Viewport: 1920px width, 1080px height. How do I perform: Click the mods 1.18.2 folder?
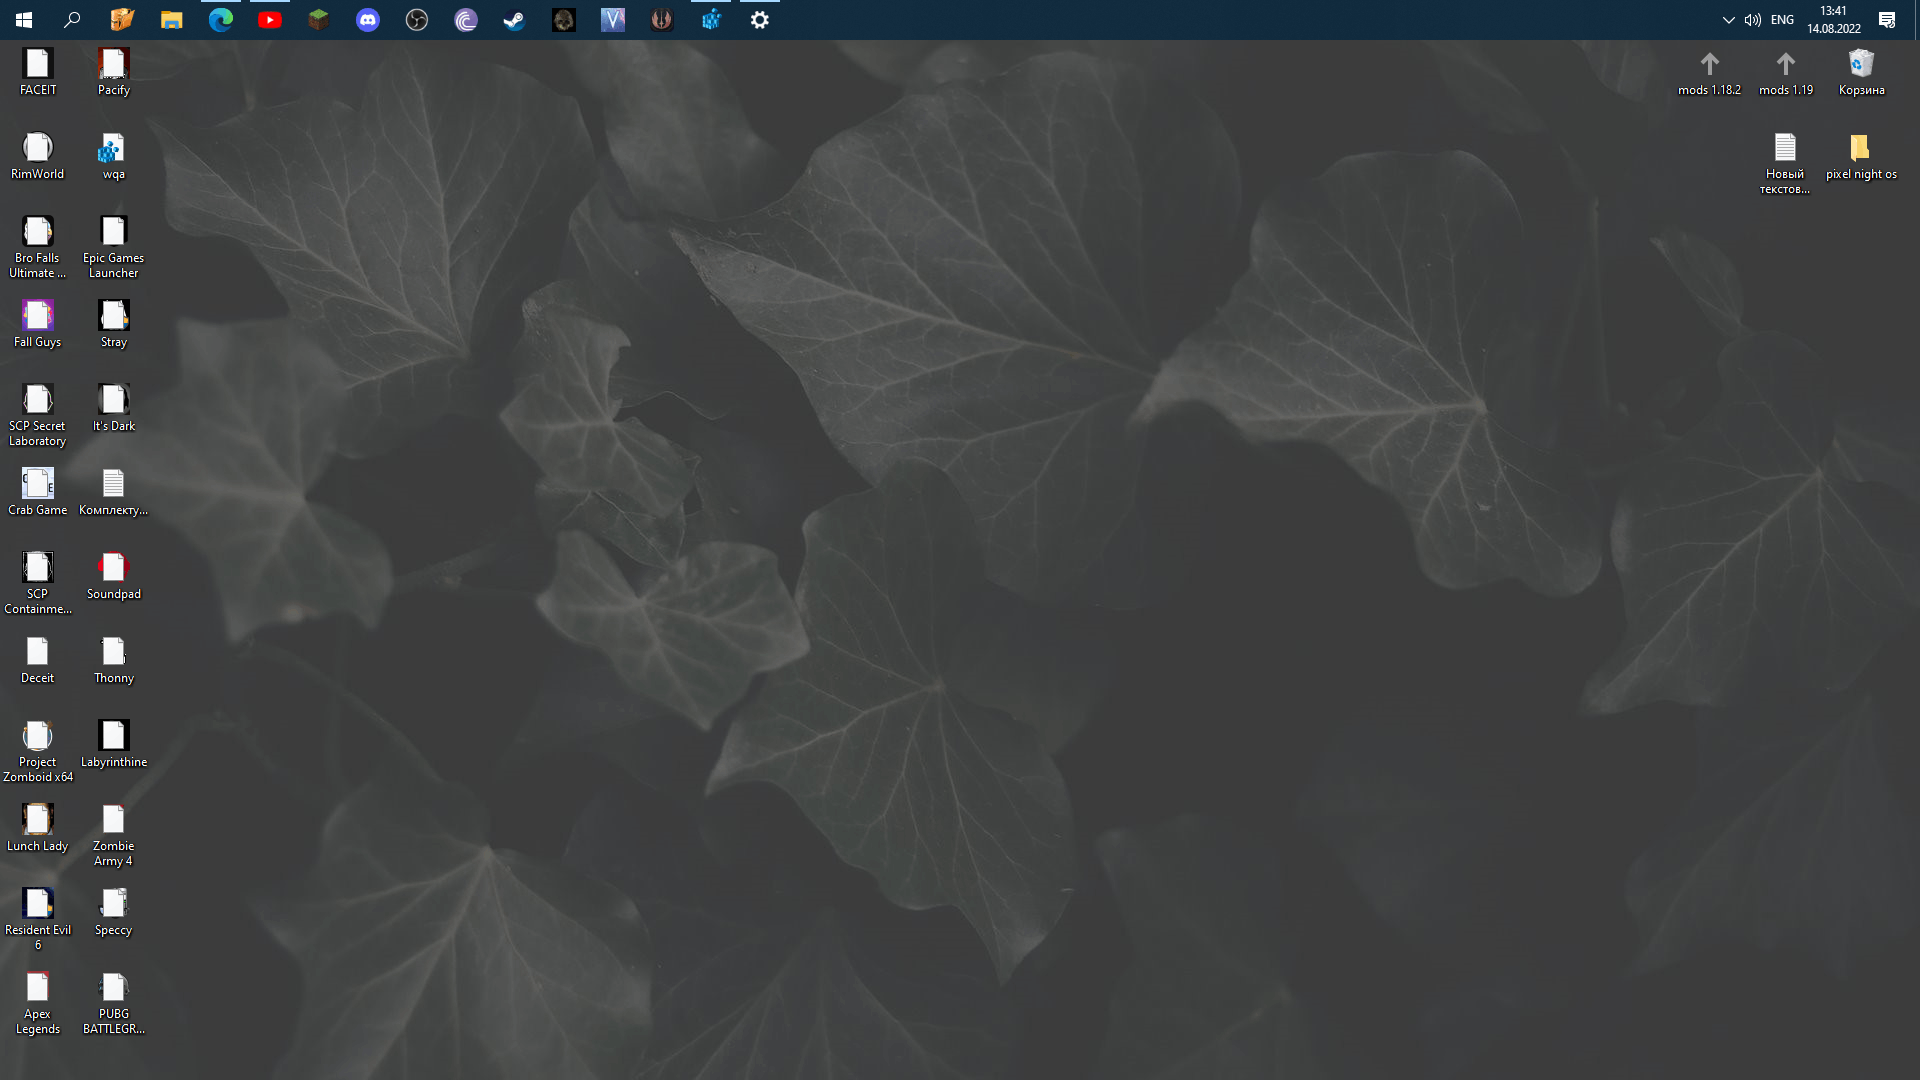[1709, 71]
